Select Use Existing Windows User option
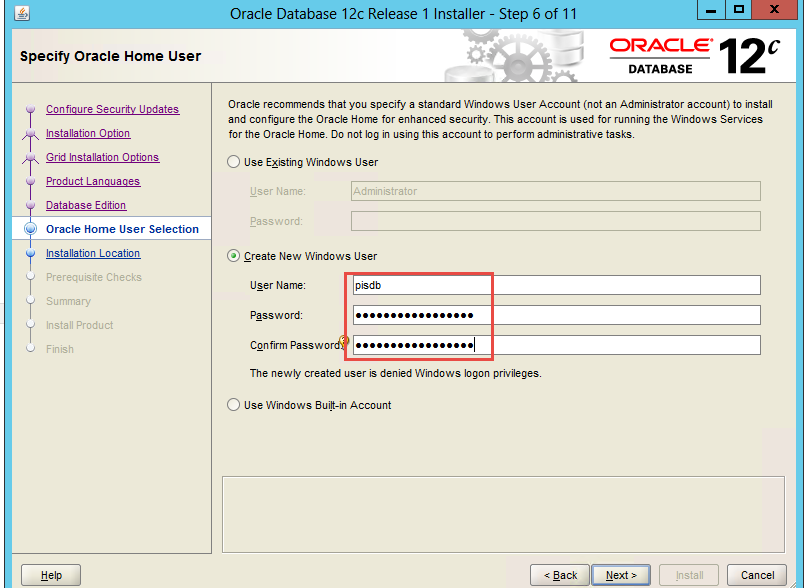The height and width of the screenshot is (588, 807). pos(234,162)
